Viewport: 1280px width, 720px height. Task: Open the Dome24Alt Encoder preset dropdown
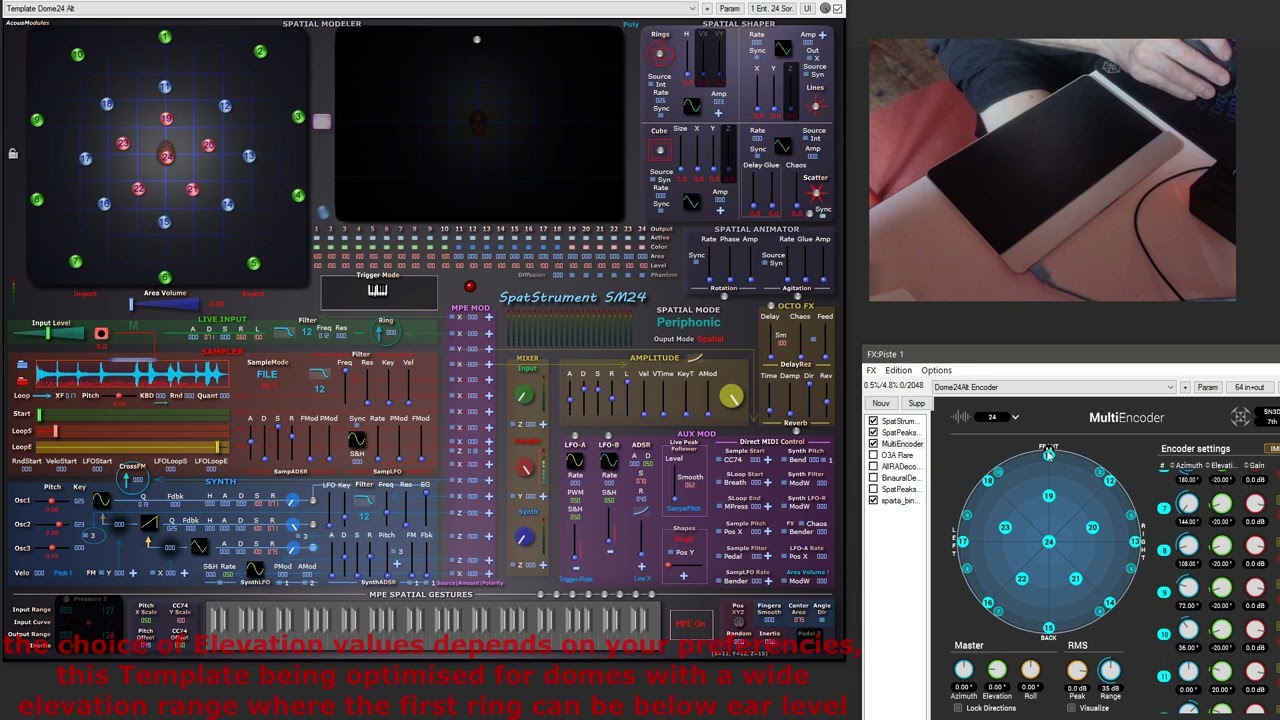(x=1055, y=387)
